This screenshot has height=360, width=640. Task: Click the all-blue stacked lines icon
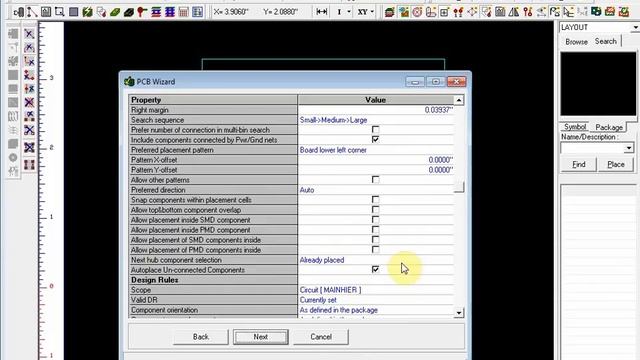pyautogui.click(x=170, y=12)
